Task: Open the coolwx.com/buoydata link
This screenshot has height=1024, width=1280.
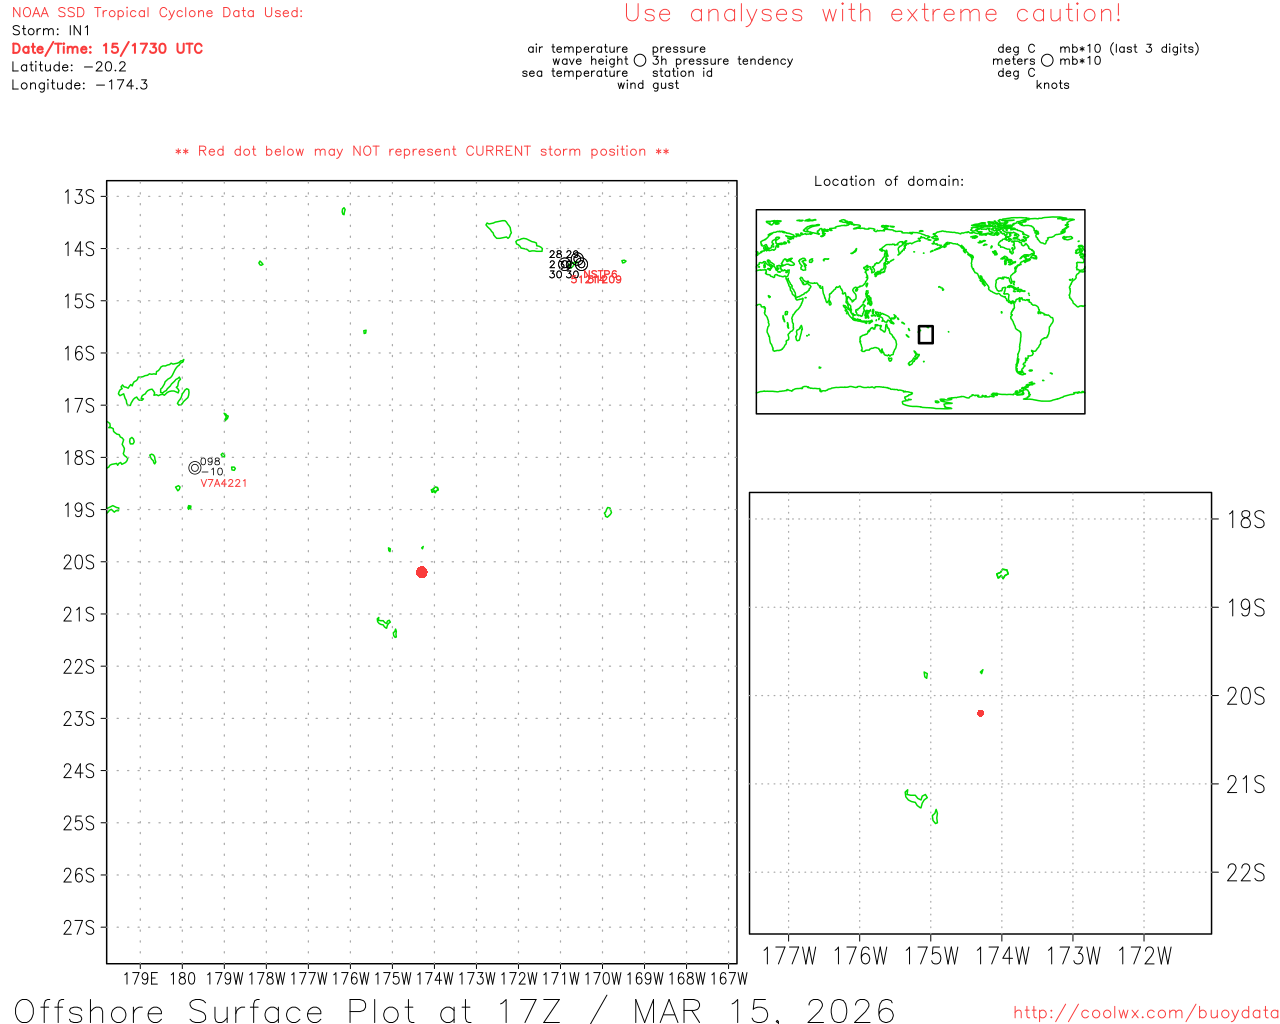Action: pyautogui.click(x=1145, y=1013)
